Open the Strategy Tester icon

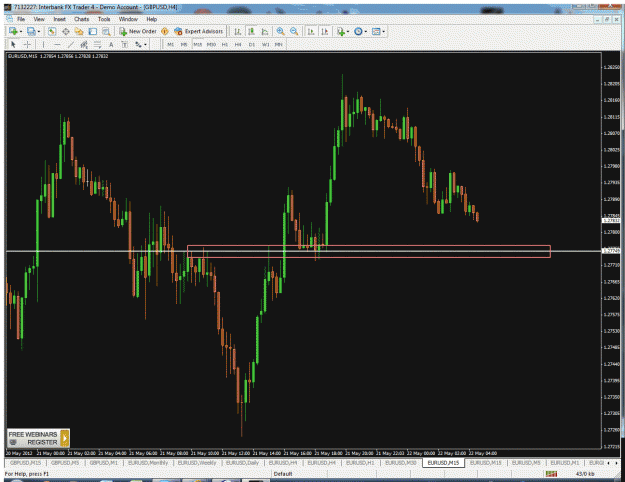pos(106,31)
